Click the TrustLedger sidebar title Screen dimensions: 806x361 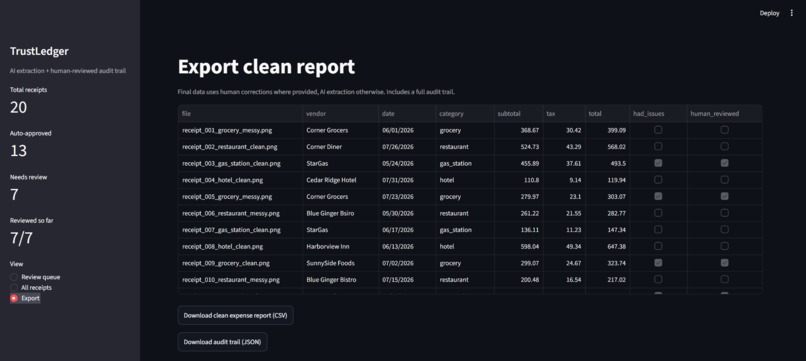click(x=39, y=51)
